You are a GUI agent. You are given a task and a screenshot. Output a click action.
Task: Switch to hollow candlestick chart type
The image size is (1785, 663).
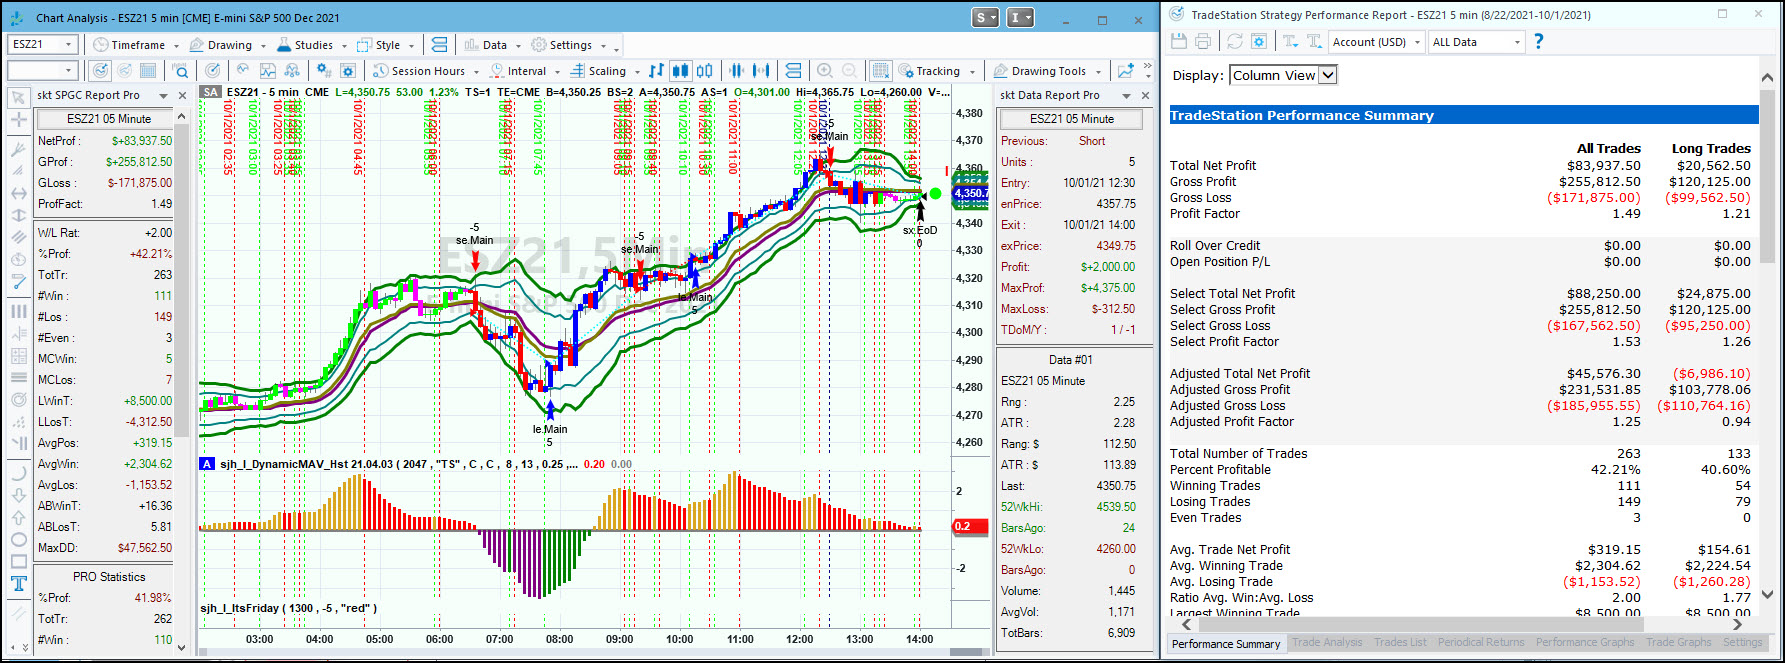705,71
